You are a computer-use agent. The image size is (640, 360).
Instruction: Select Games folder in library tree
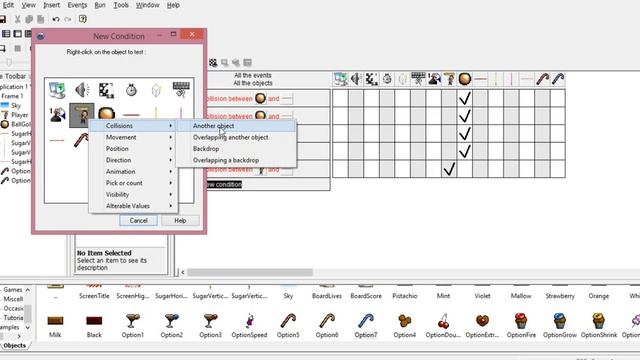click(x=13, y=290)
